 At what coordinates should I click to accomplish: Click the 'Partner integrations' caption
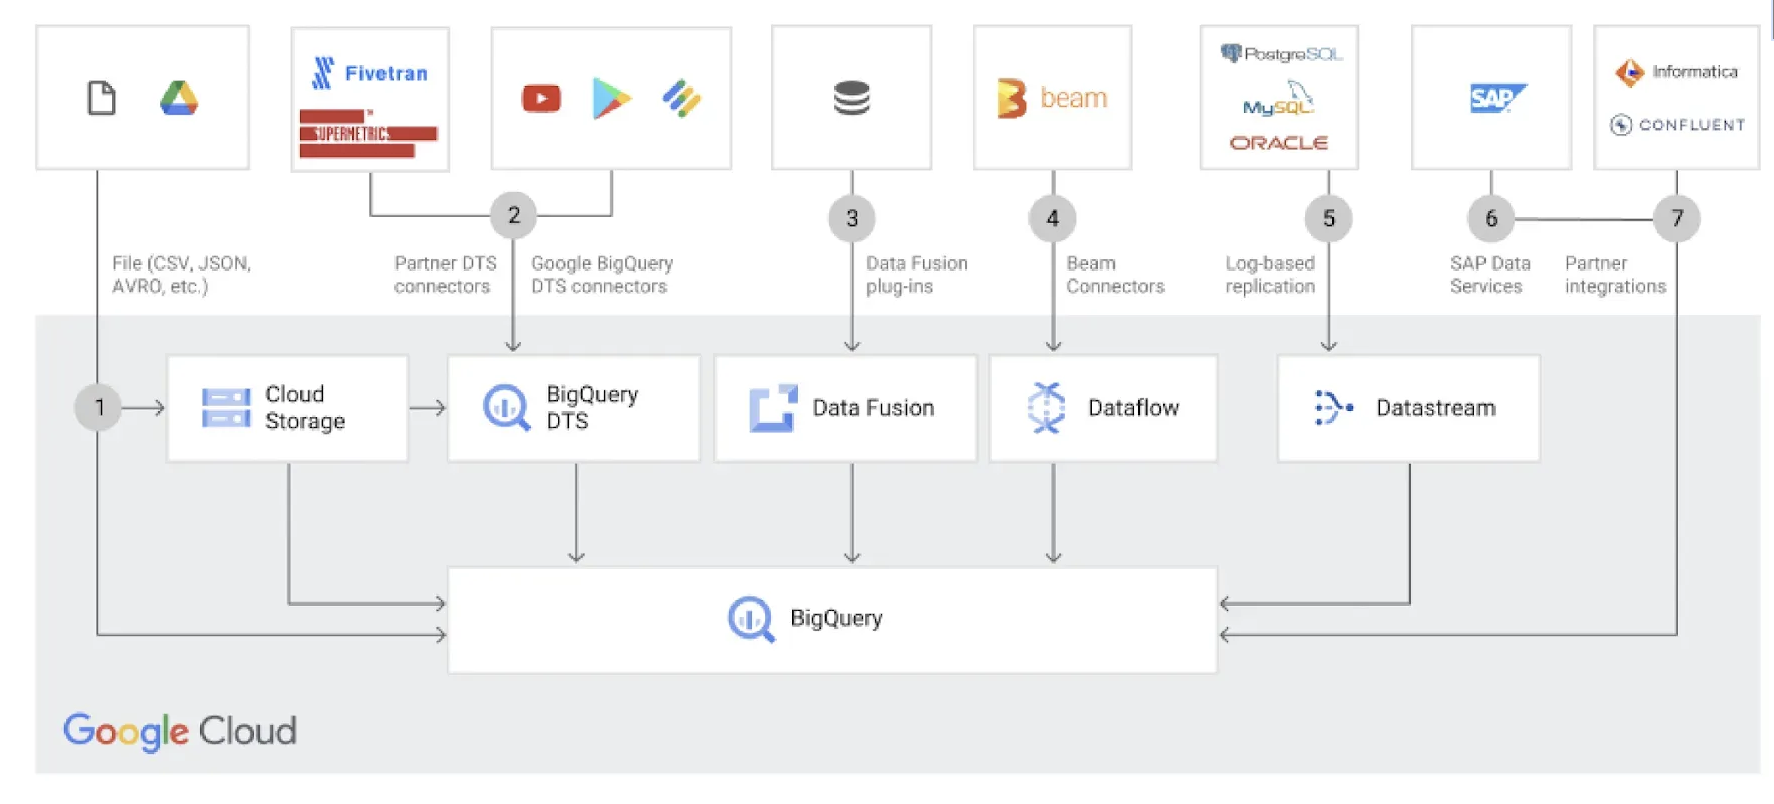click(1615, 275)
